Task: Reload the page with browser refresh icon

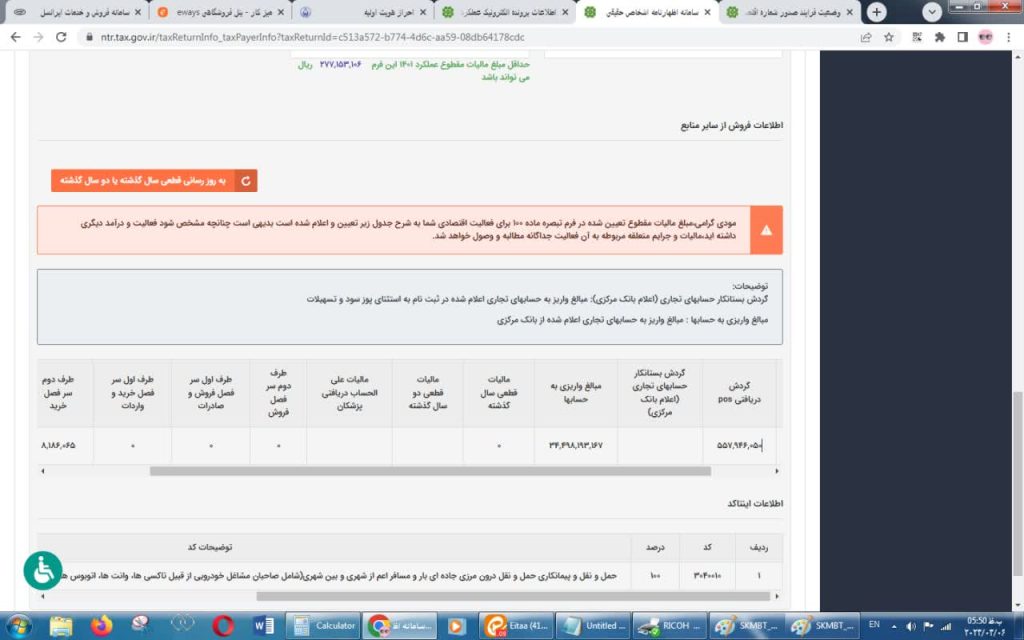Action: 61,37
